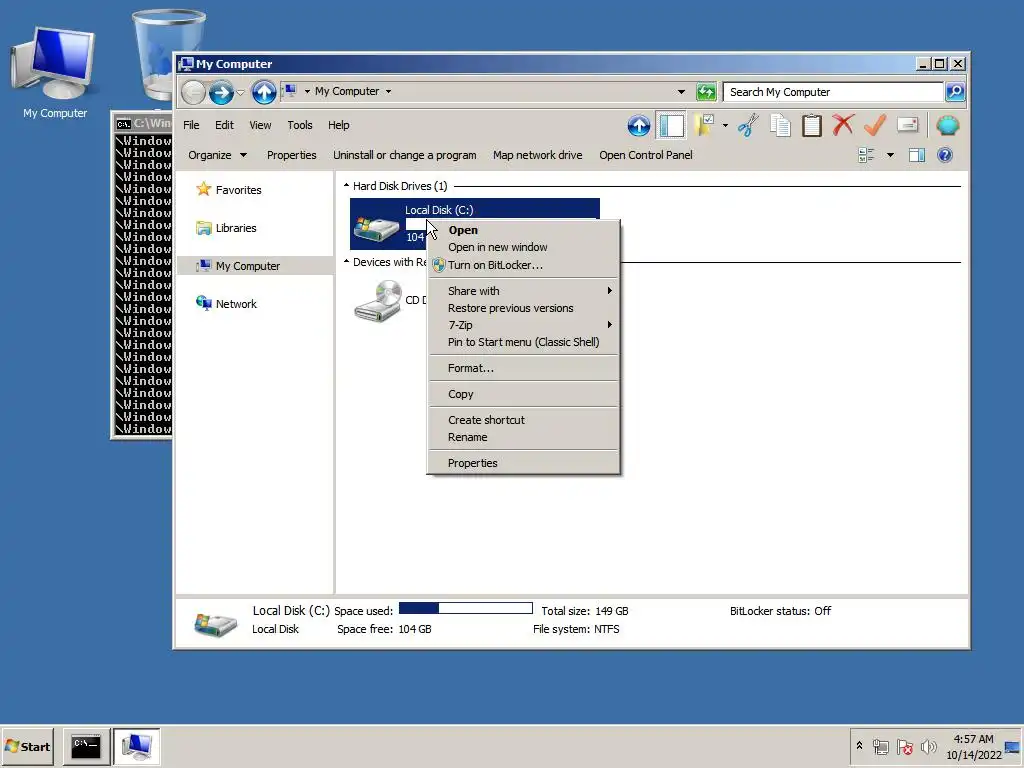Click the Forward navigation arrow
Viewport: 1024px width, 768px height.
221,92
